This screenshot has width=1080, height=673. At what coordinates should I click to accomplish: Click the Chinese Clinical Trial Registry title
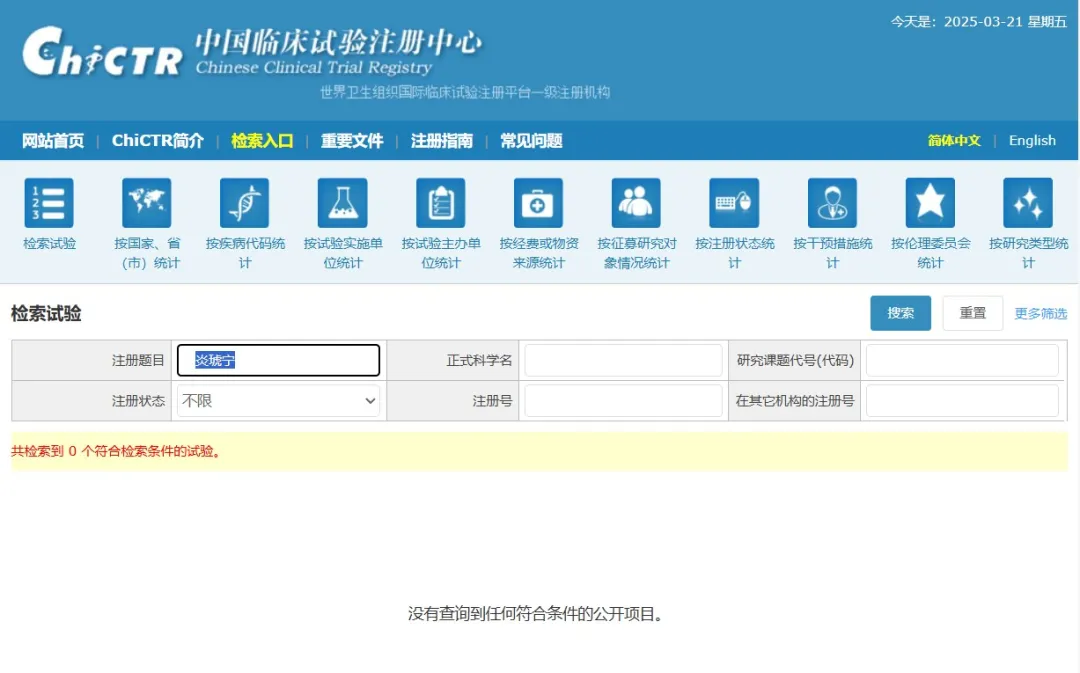coord(313,68)
